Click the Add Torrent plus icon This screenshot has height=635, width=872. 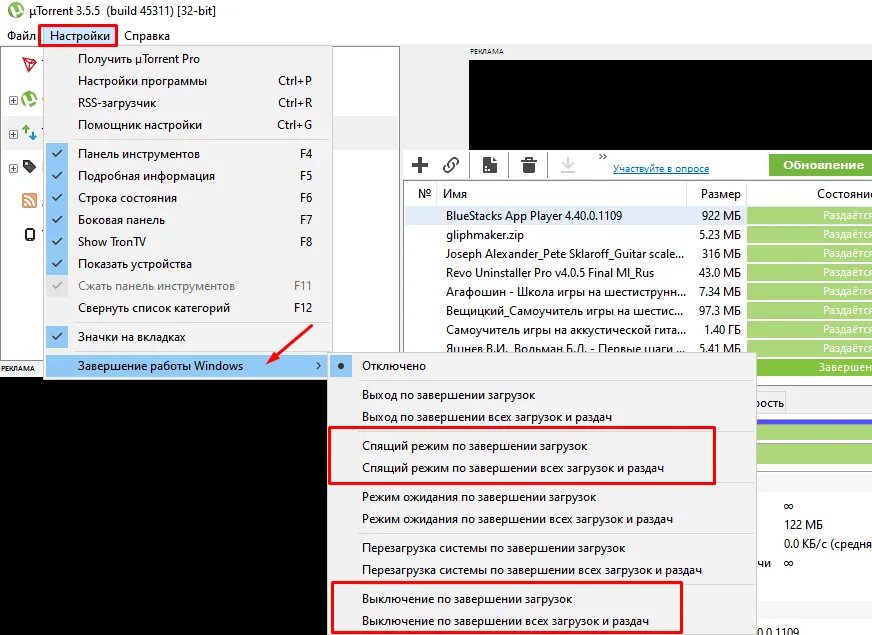point(420,165)
